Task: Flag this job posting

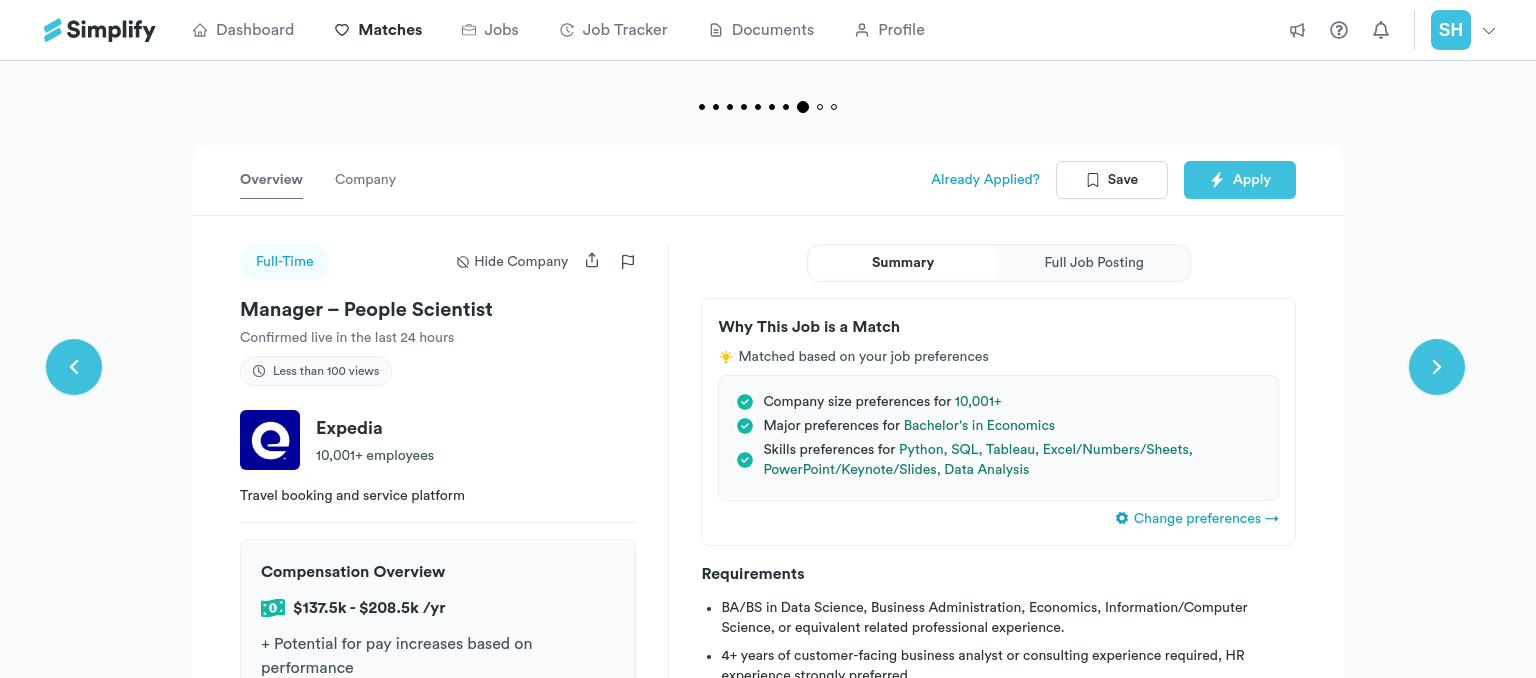Action: [x=628, y=262]
